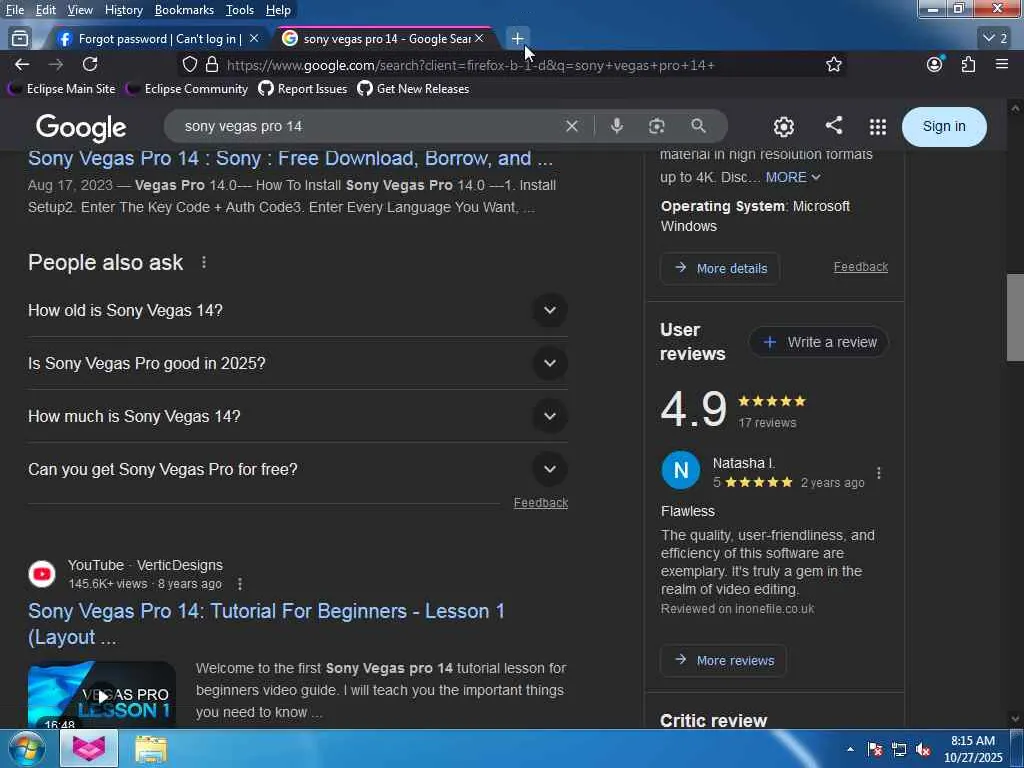
Task: Open options for Natasha I. review
Action: pyautogui.click(x=878, y=473)
